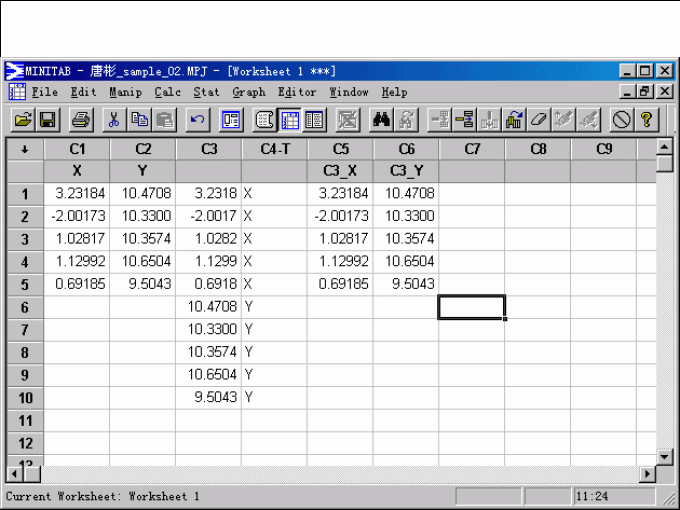Click the Open file folder icon
680x510 pixels.
tap(22, 120)
